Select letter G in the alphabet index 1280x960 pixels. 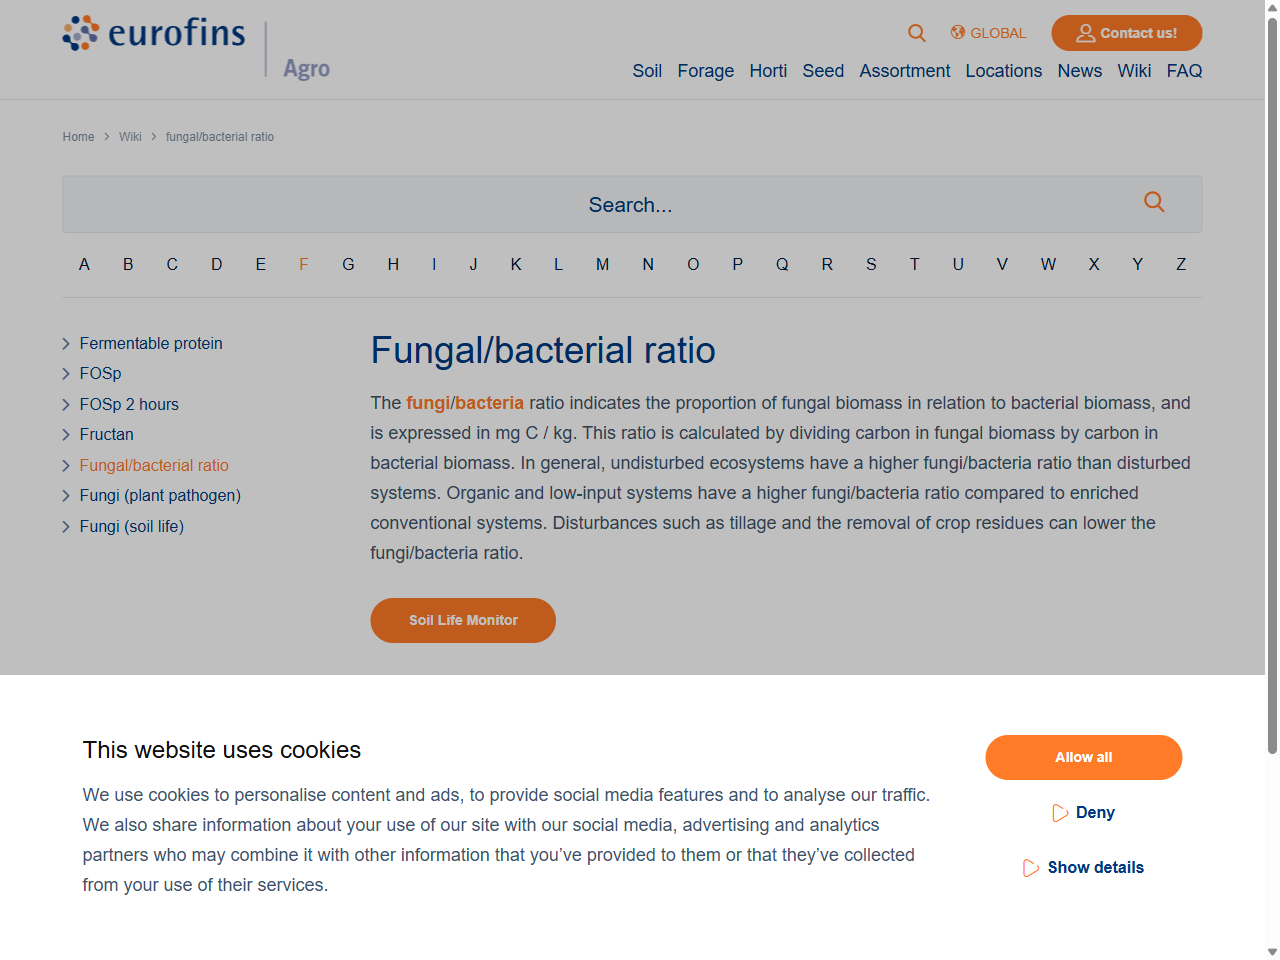click(x=348, y=265)
